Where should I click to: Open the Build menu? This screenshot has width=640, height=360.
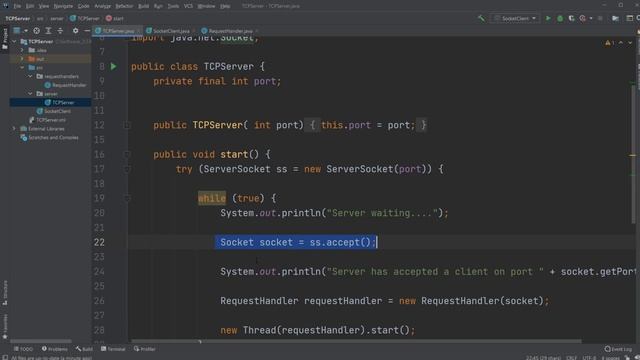point(143,6)
